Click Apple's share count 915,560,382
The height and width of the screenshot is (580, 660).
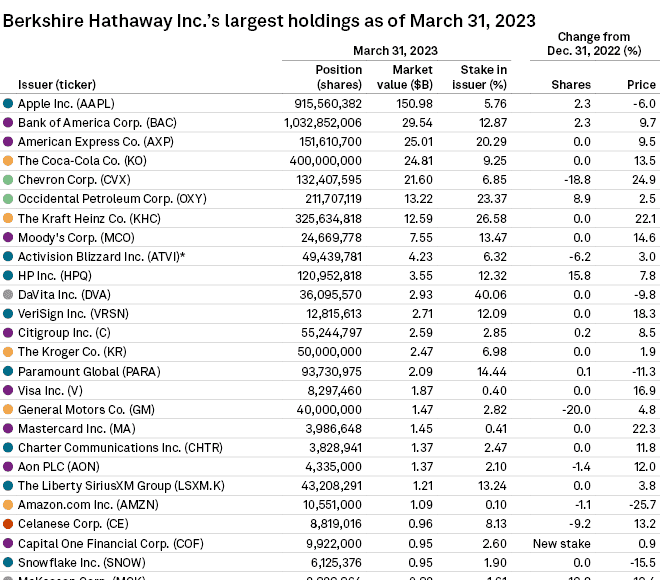tap(328, 104)
